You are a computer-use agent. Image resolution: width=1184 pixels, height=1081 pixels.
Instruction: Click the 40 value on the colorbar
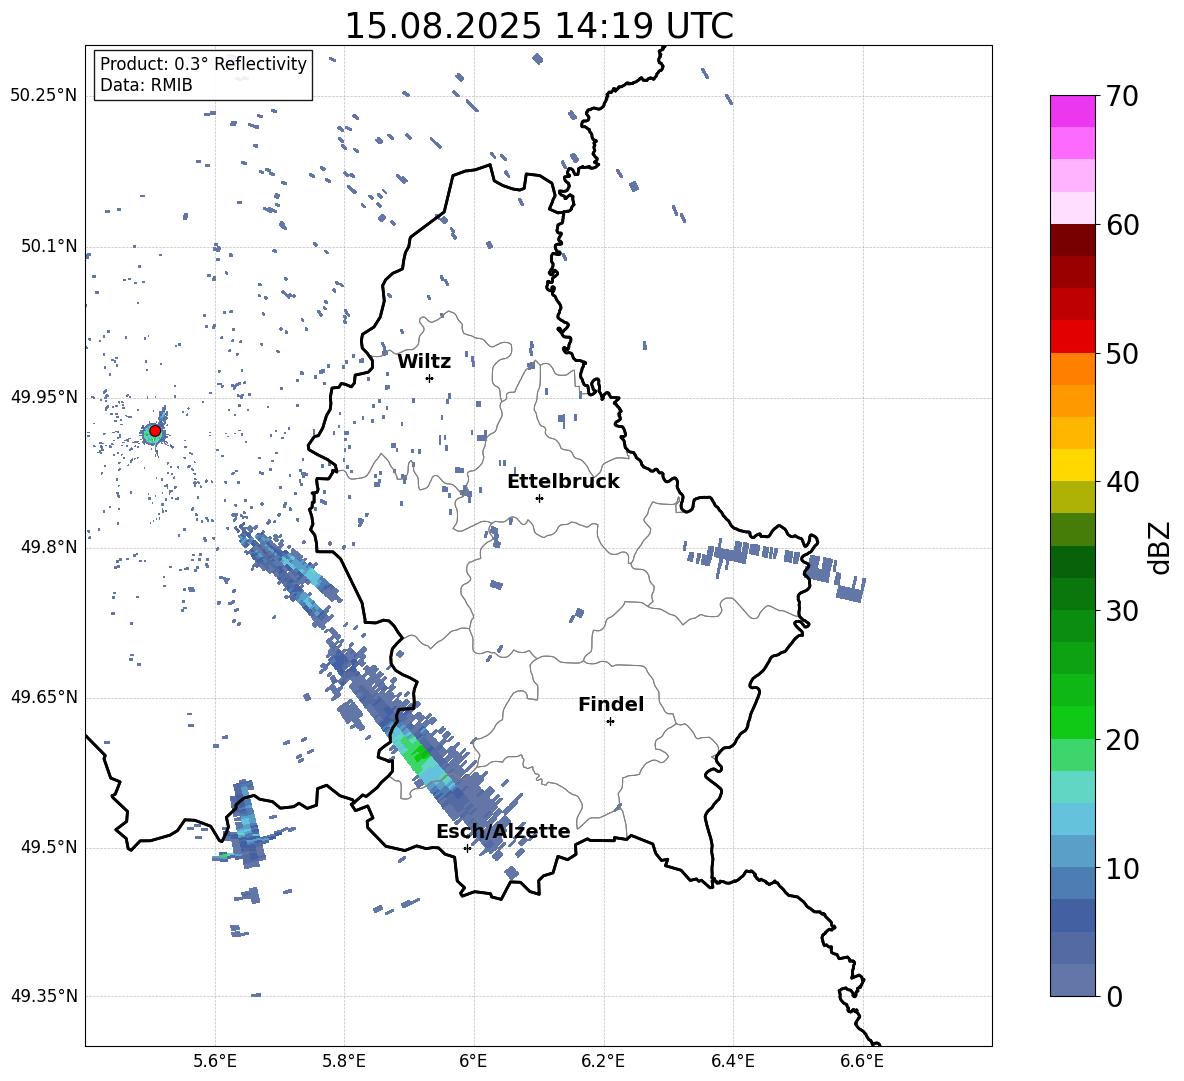(1122, 482)
